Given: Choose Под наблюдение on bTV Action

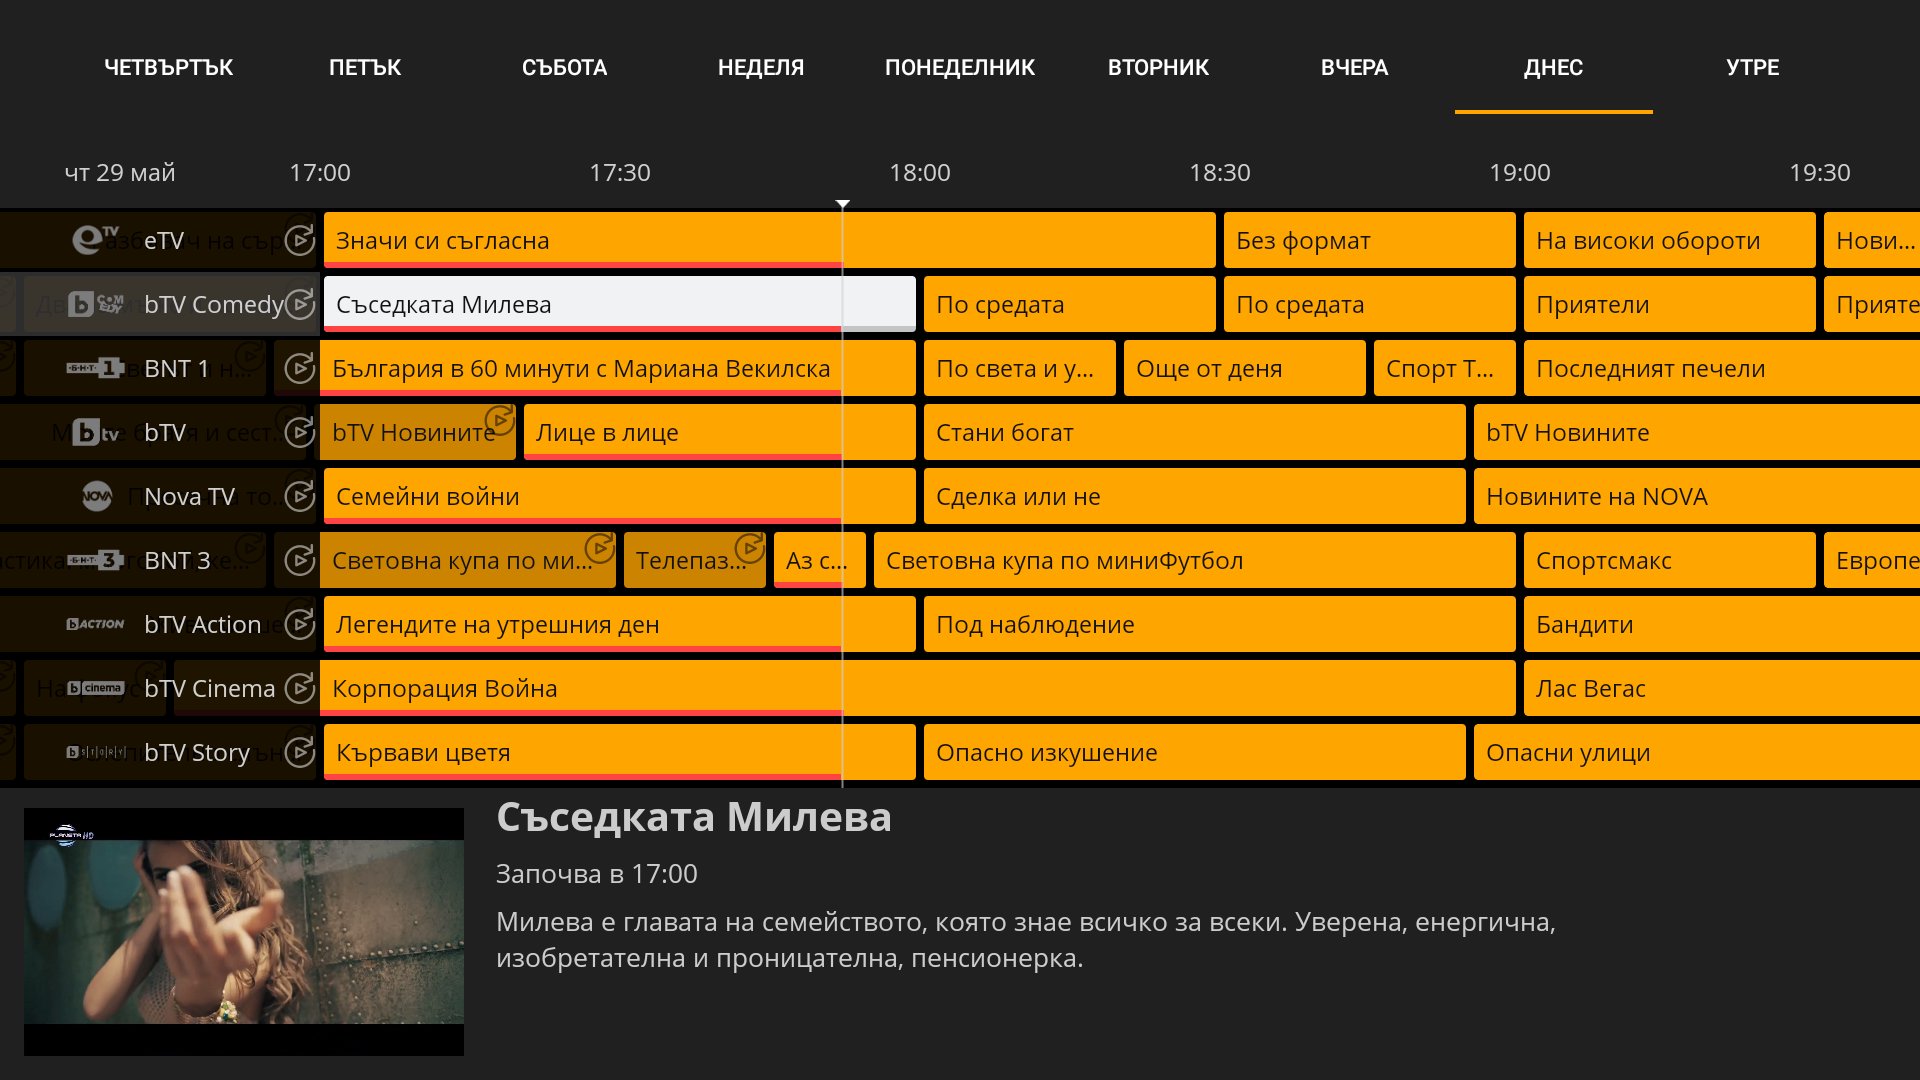Looking at the screenshot, I should 1218,624.
